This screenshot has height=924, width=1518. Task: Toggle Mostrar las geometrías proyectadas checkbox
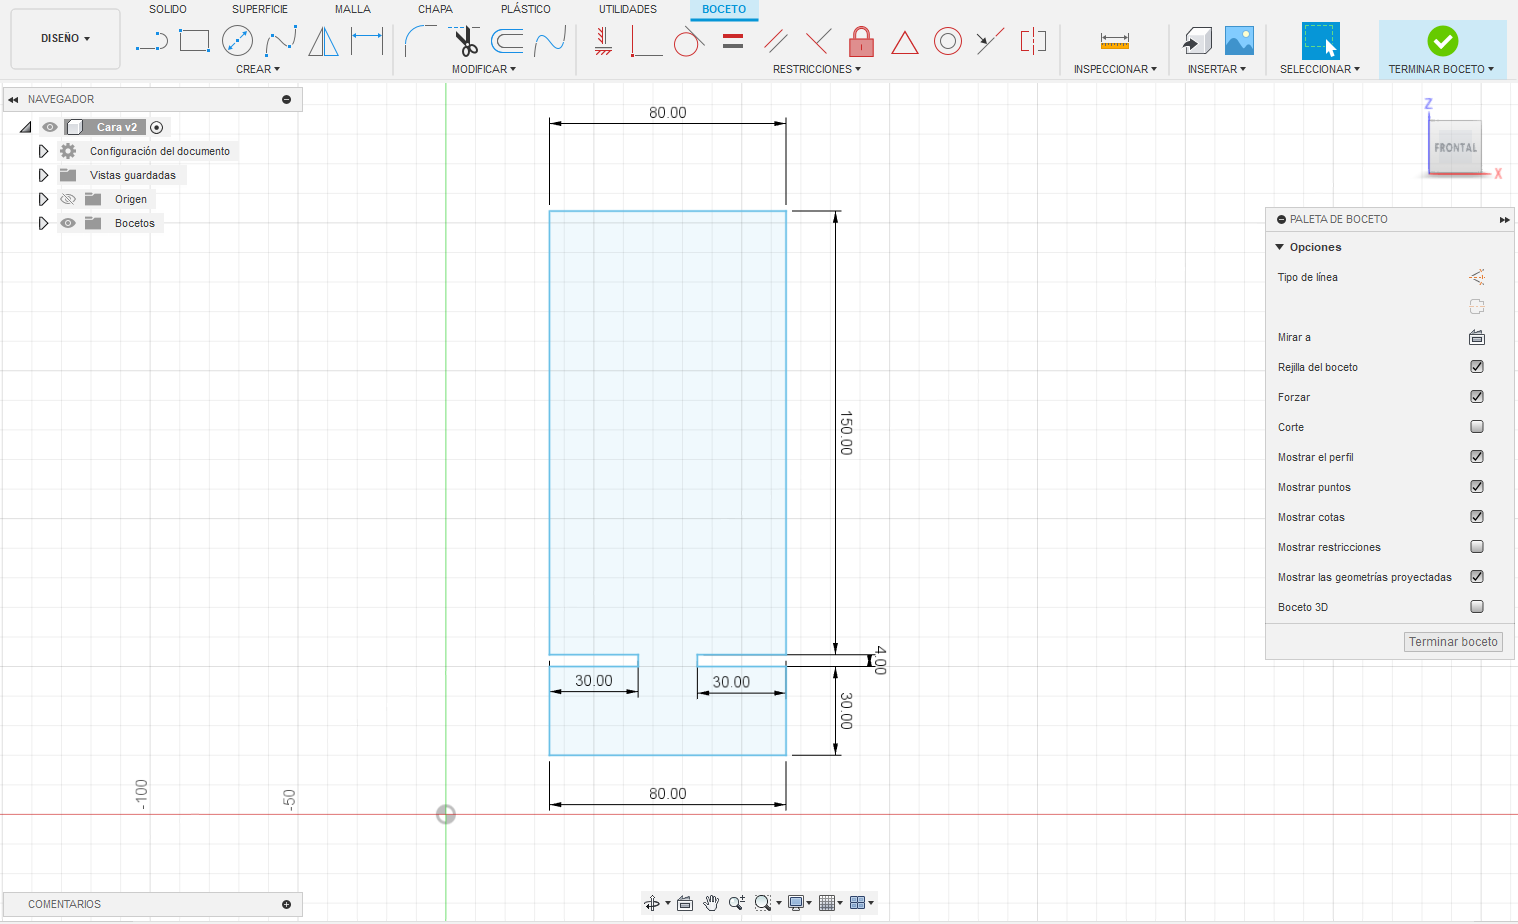[1477, 577]
